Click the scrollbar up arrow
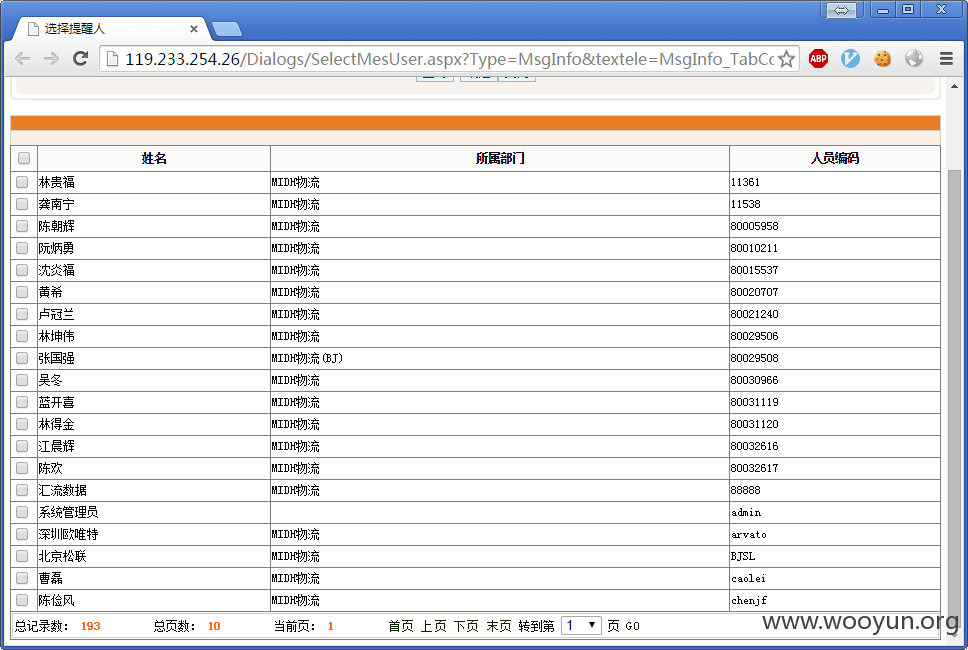The height and width of the screenshot is (650, 968). click(x=954, y=86)
